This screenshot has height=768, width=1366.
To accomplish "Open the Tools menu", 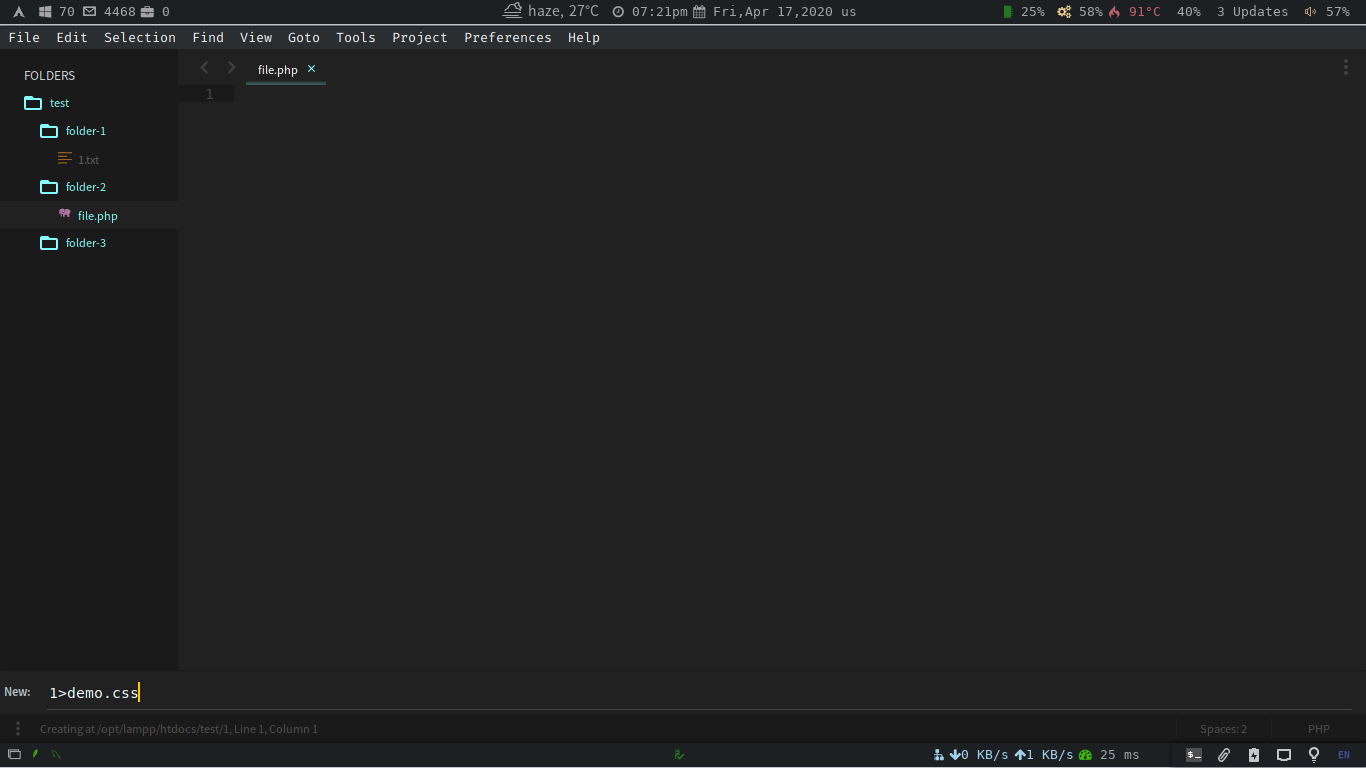I will coord(356,37).
